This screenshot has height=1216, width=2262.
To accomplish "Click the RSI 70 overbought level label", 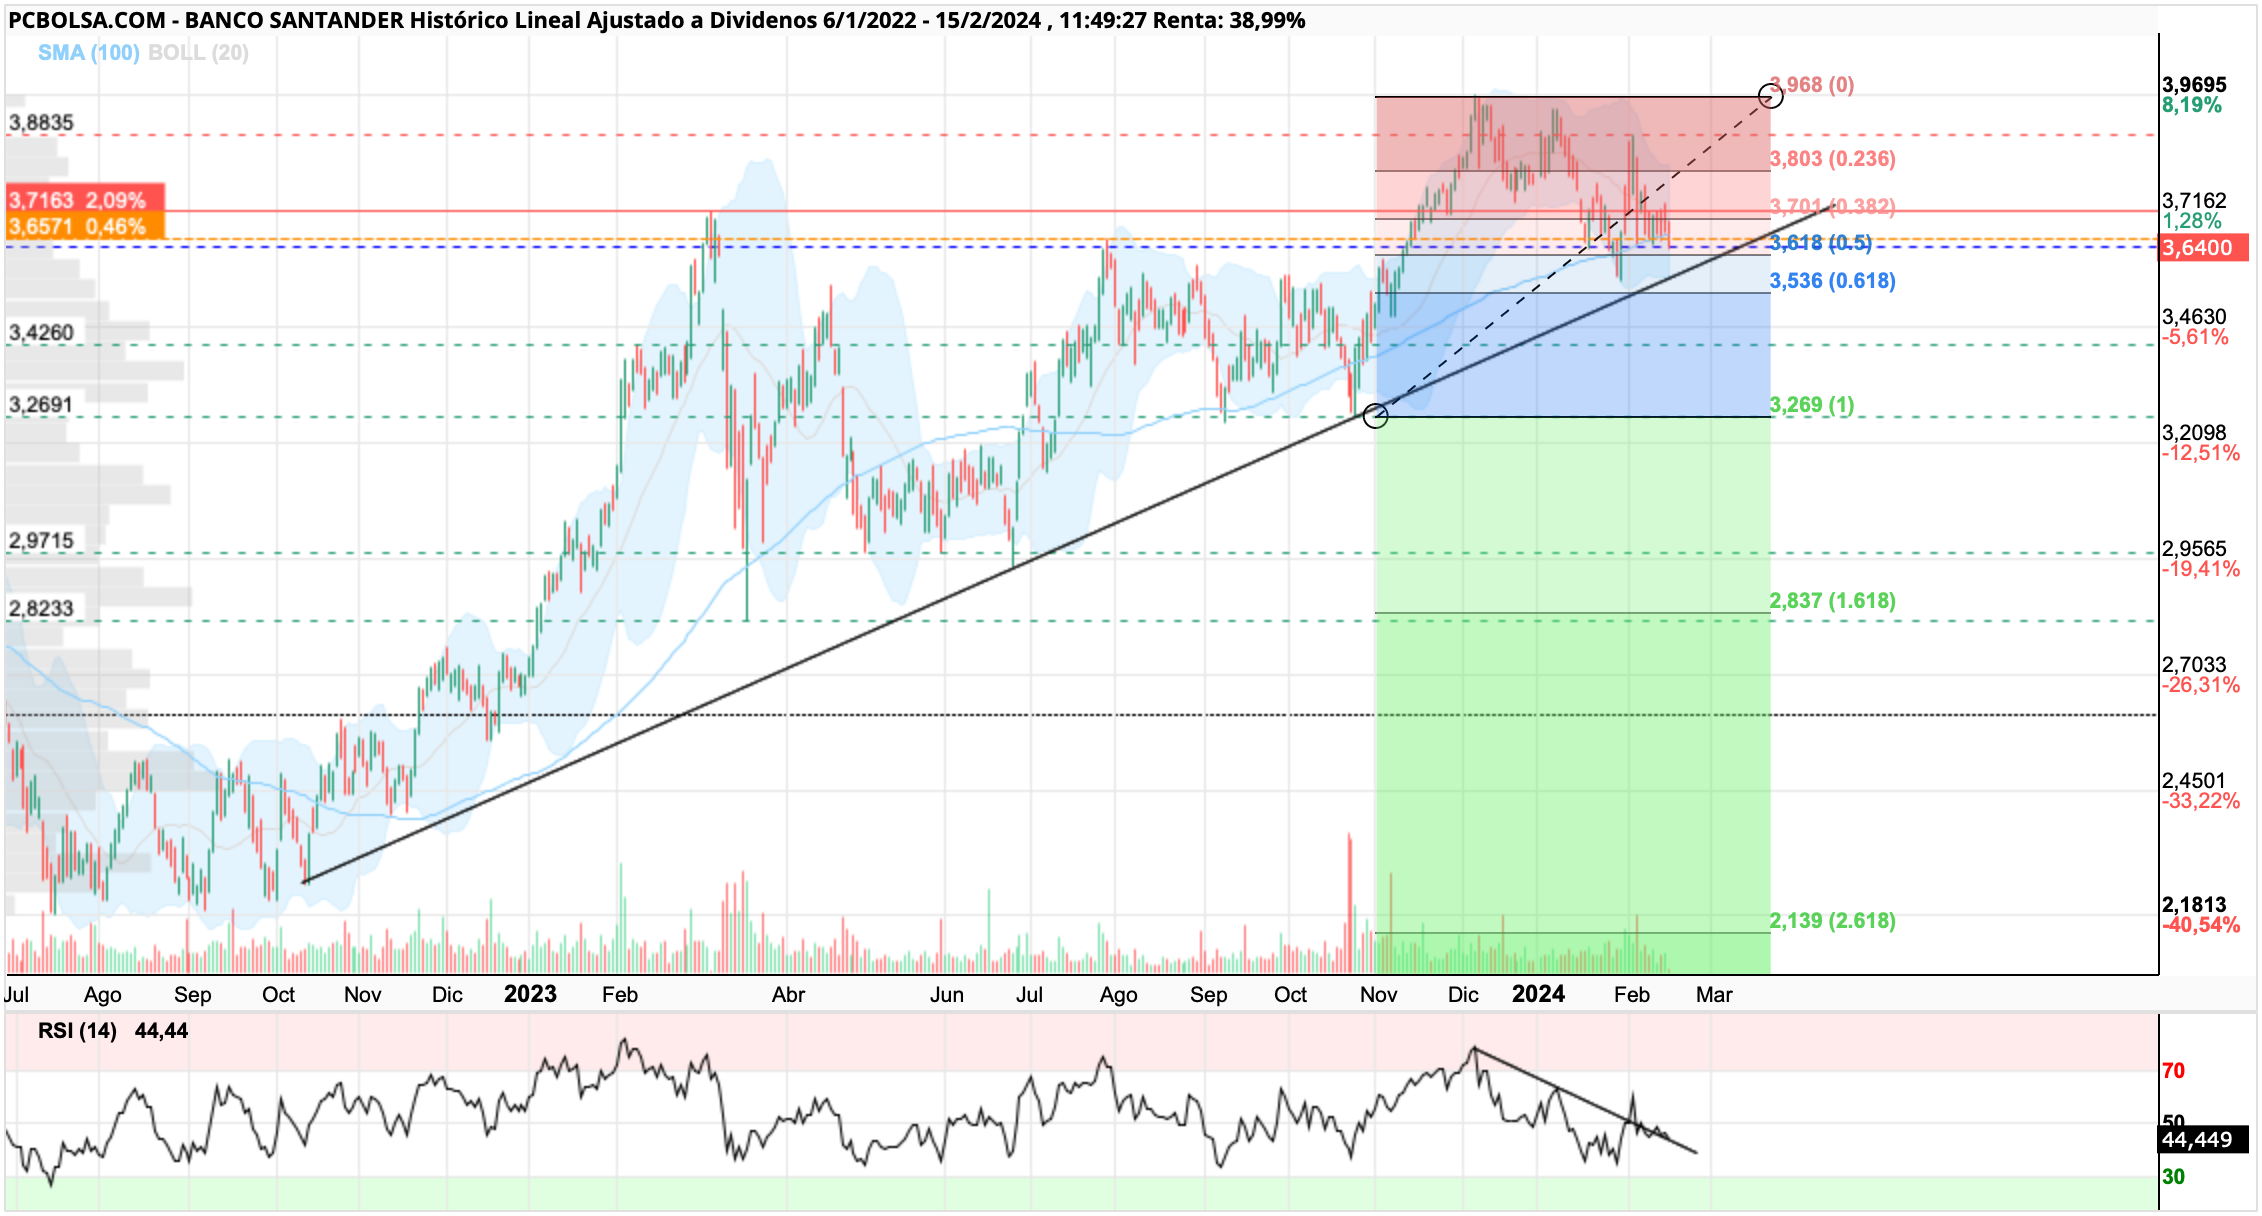I will (x=2173, y=1071).
